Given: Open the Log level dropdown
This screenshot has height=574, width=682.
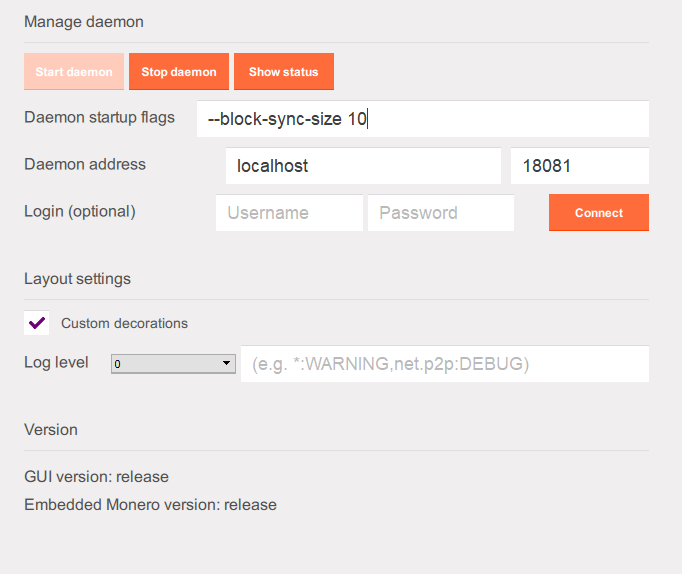Looking at the screenshot, I should [x=173, y=364].
